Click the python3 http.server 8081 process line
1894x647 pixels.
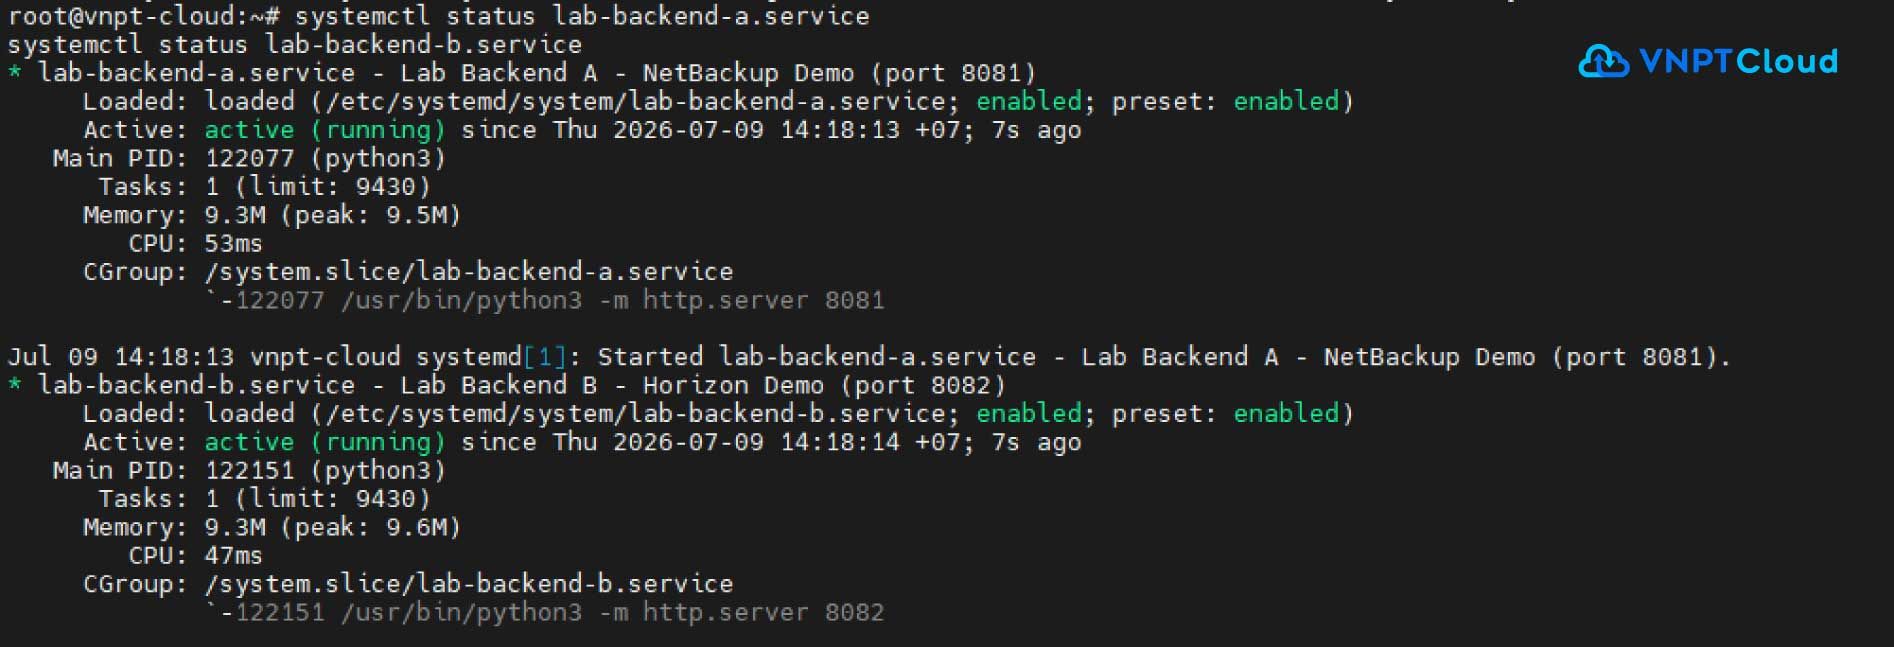click(545, 300)
